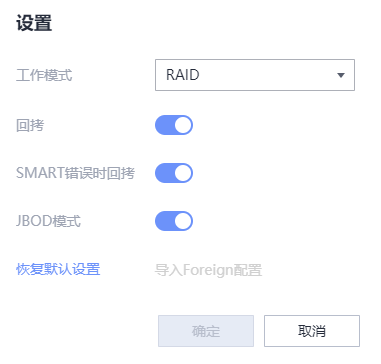Toggle the 回拷 switch off
This screenshot has width=381, height=364.
174,125
